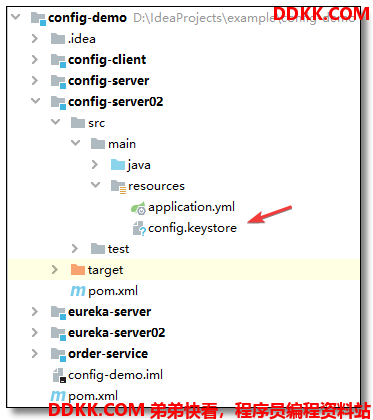Screen dimensions: 373x420
Task: Collapse the config-server02 module
Action: pos(35,101)
